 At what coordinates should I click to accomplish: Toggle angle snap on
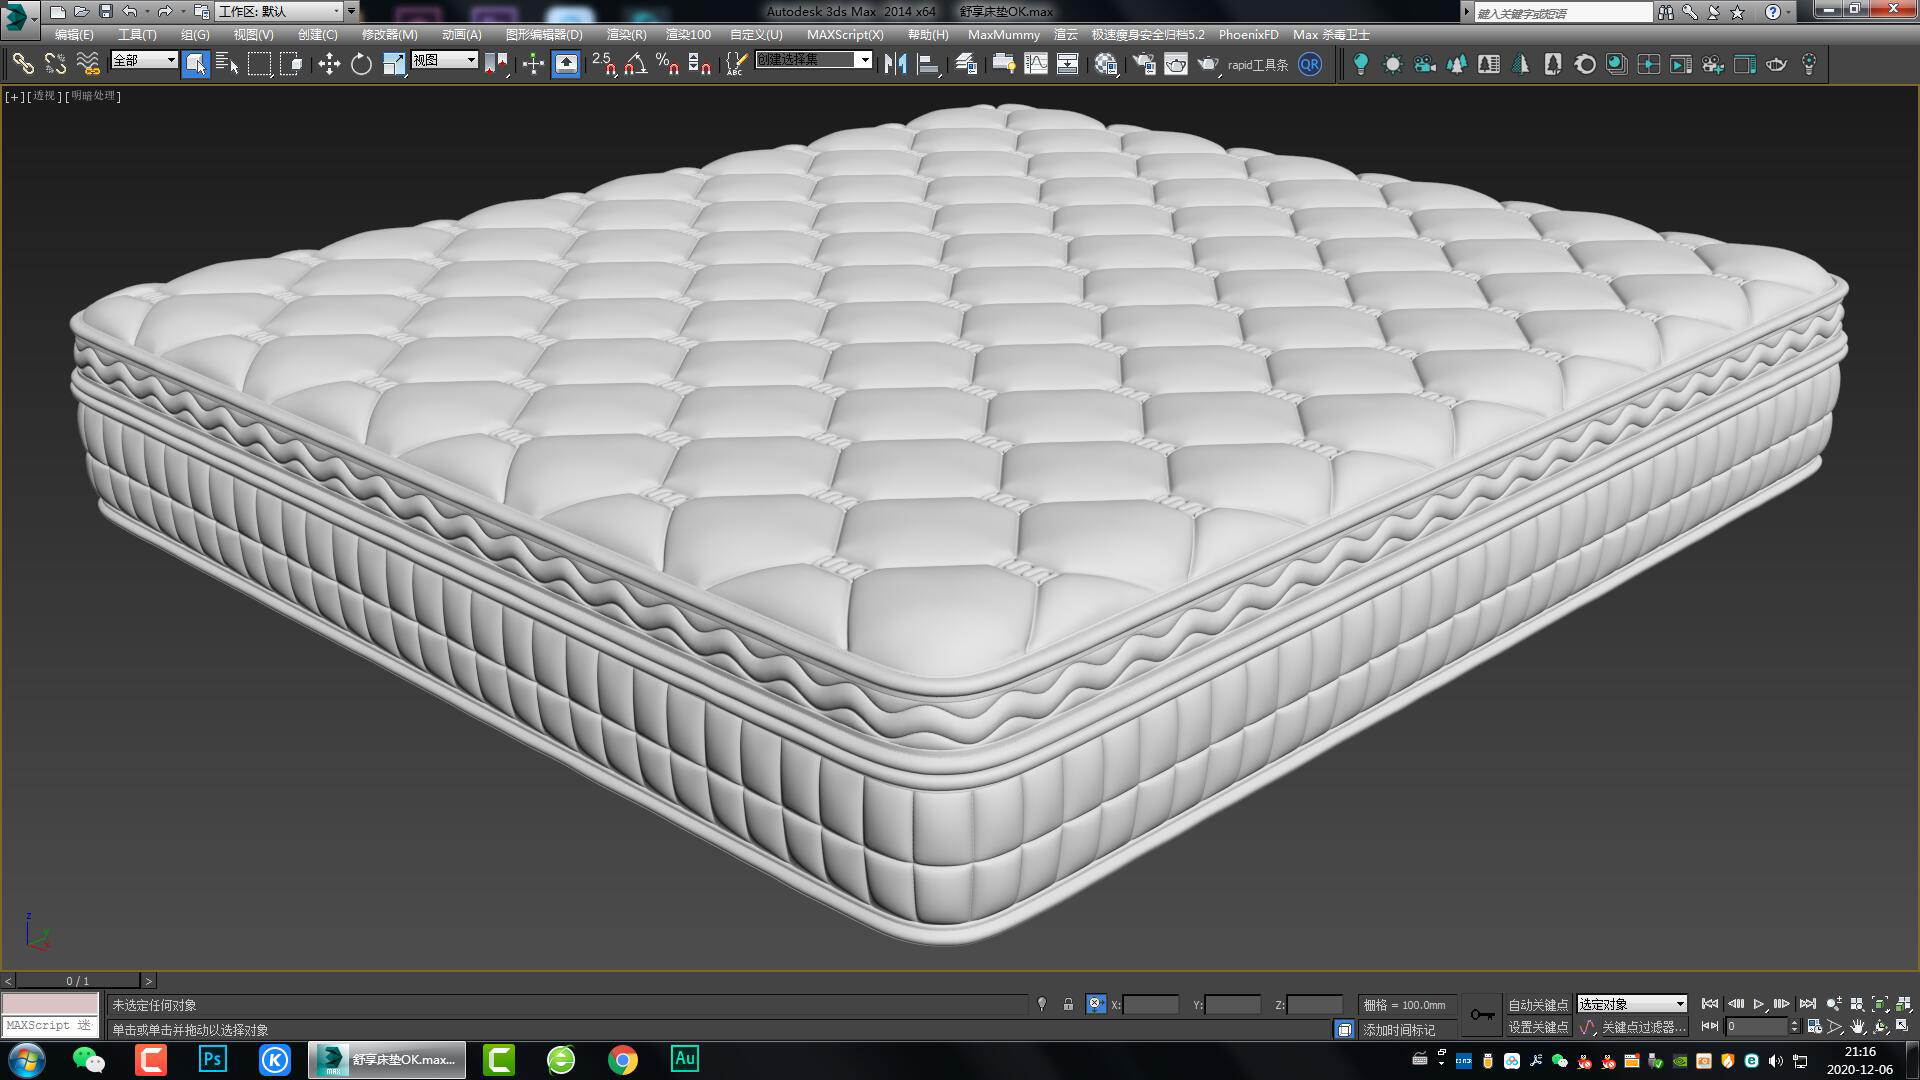pos(632,66)
